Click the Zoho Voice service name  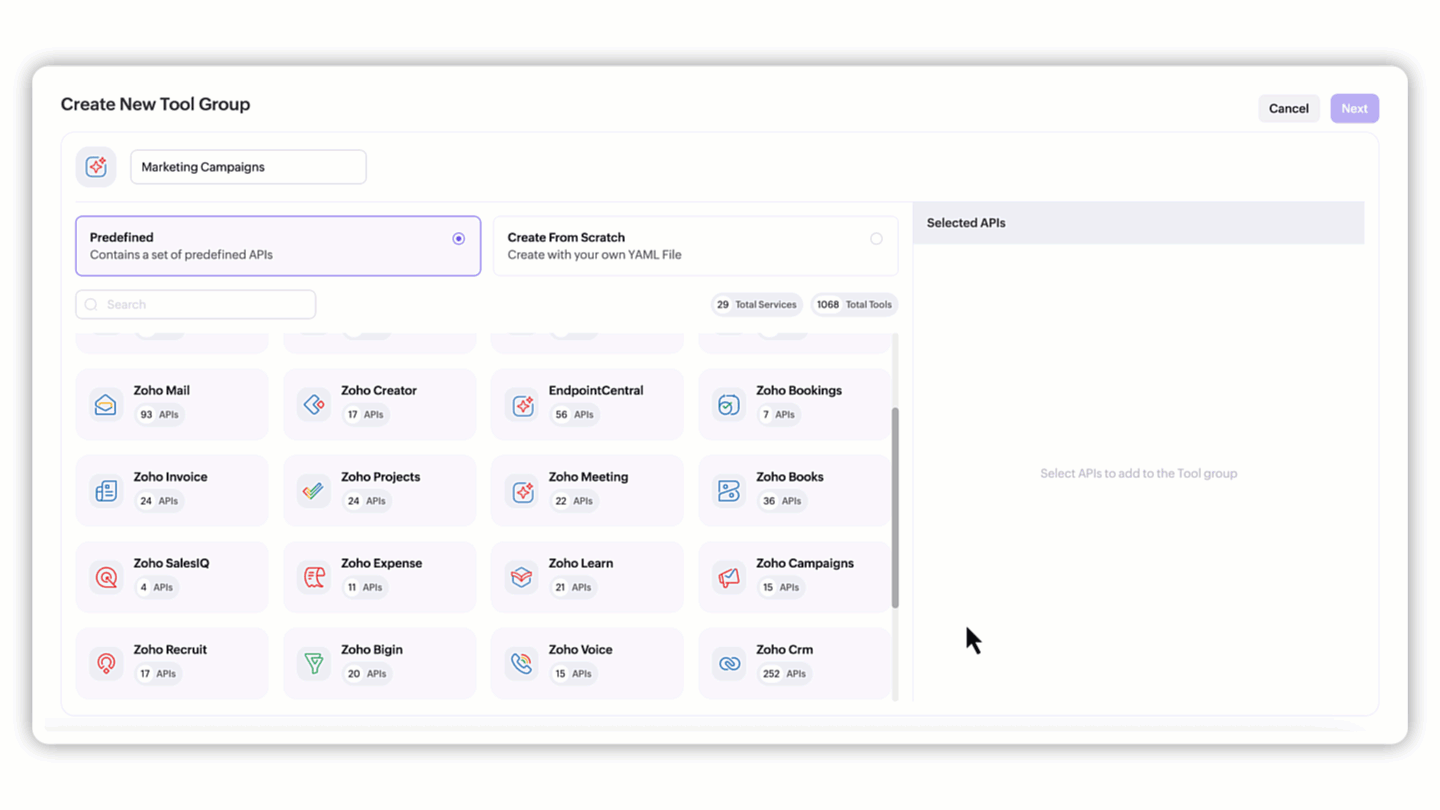(581, 649)
